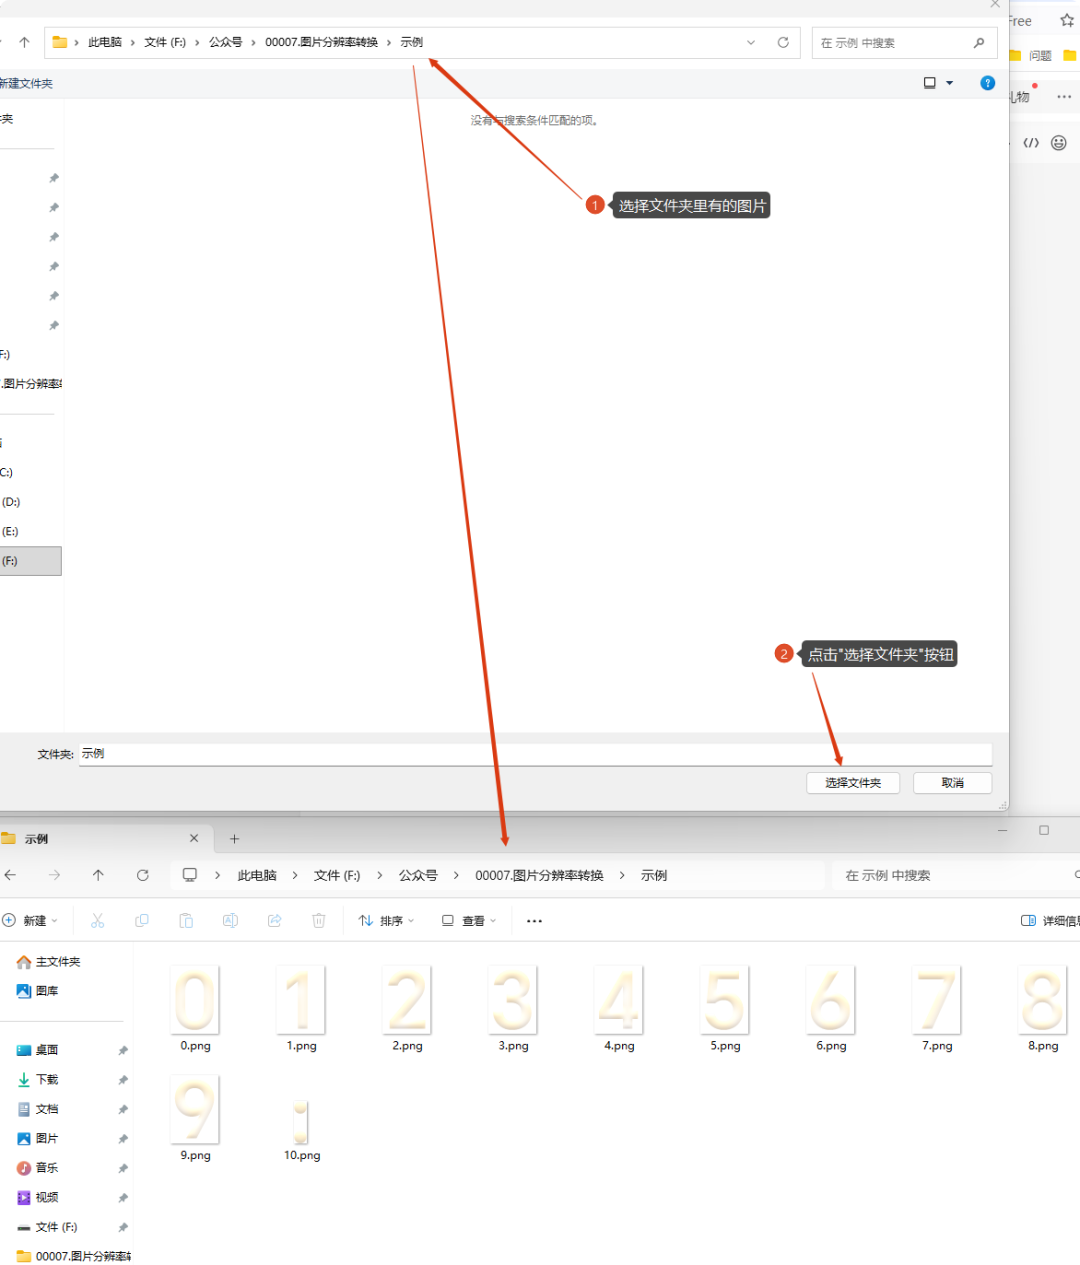Viewport: 1080px width, 1265px height.
Task: Select 此电脑 in dialog breadcrumb
Action: point(105,42)
